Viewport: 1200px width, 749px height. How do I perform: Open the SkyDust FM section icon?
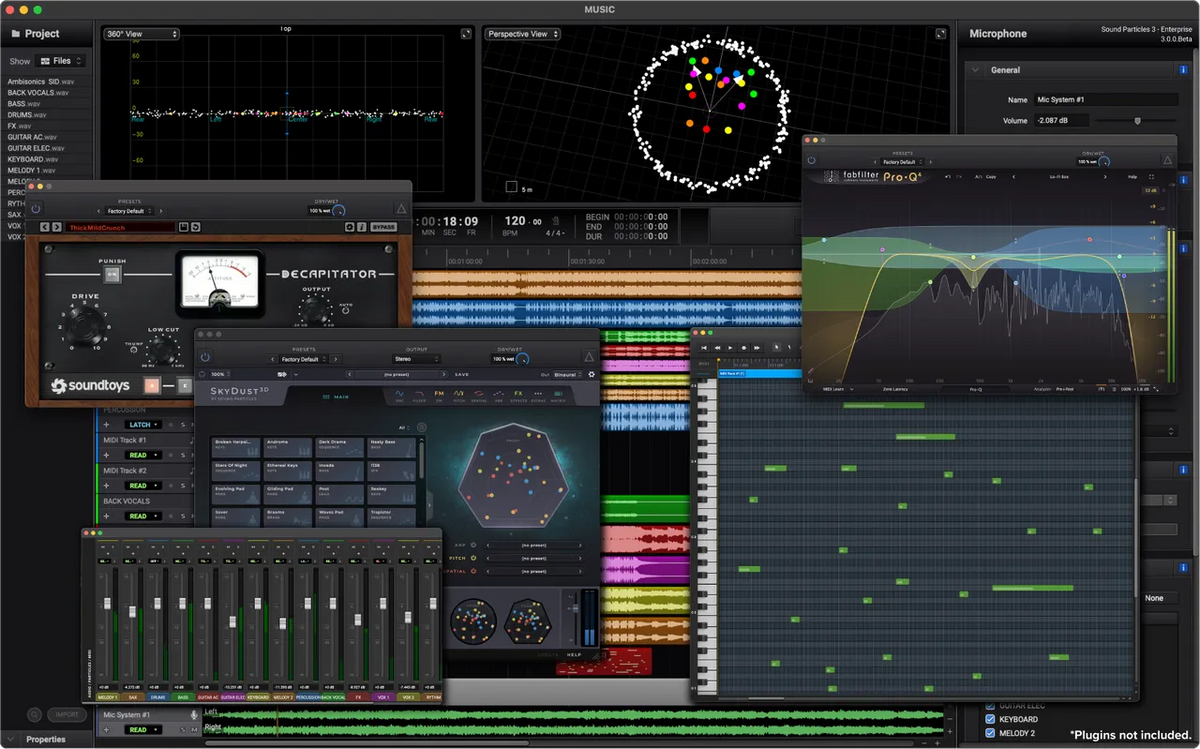pyautogui.click(x=441, y=394)
